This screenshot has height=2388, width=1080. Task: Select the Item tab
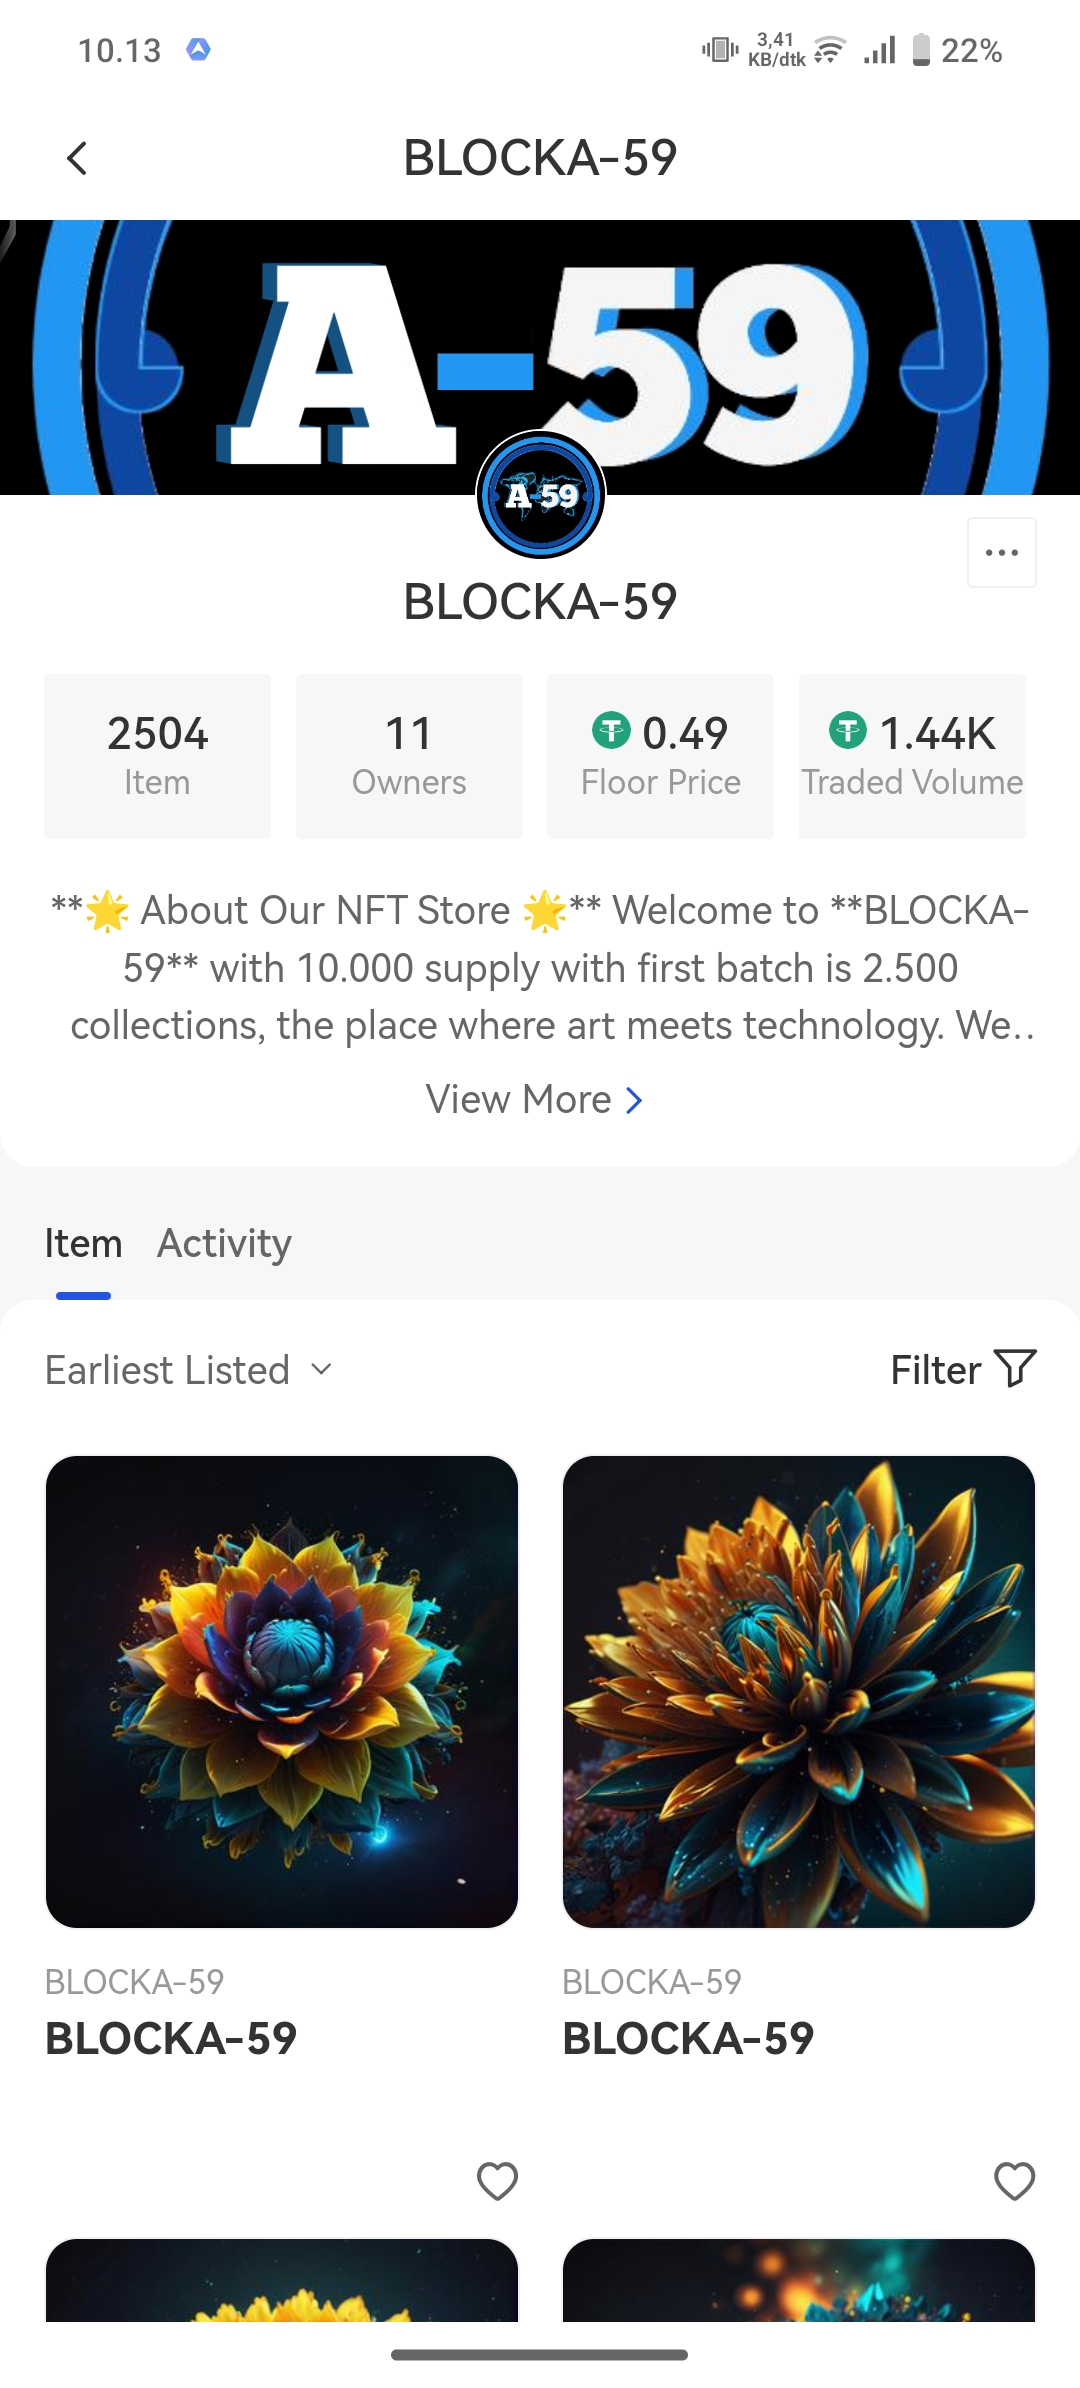(83, 1244)
